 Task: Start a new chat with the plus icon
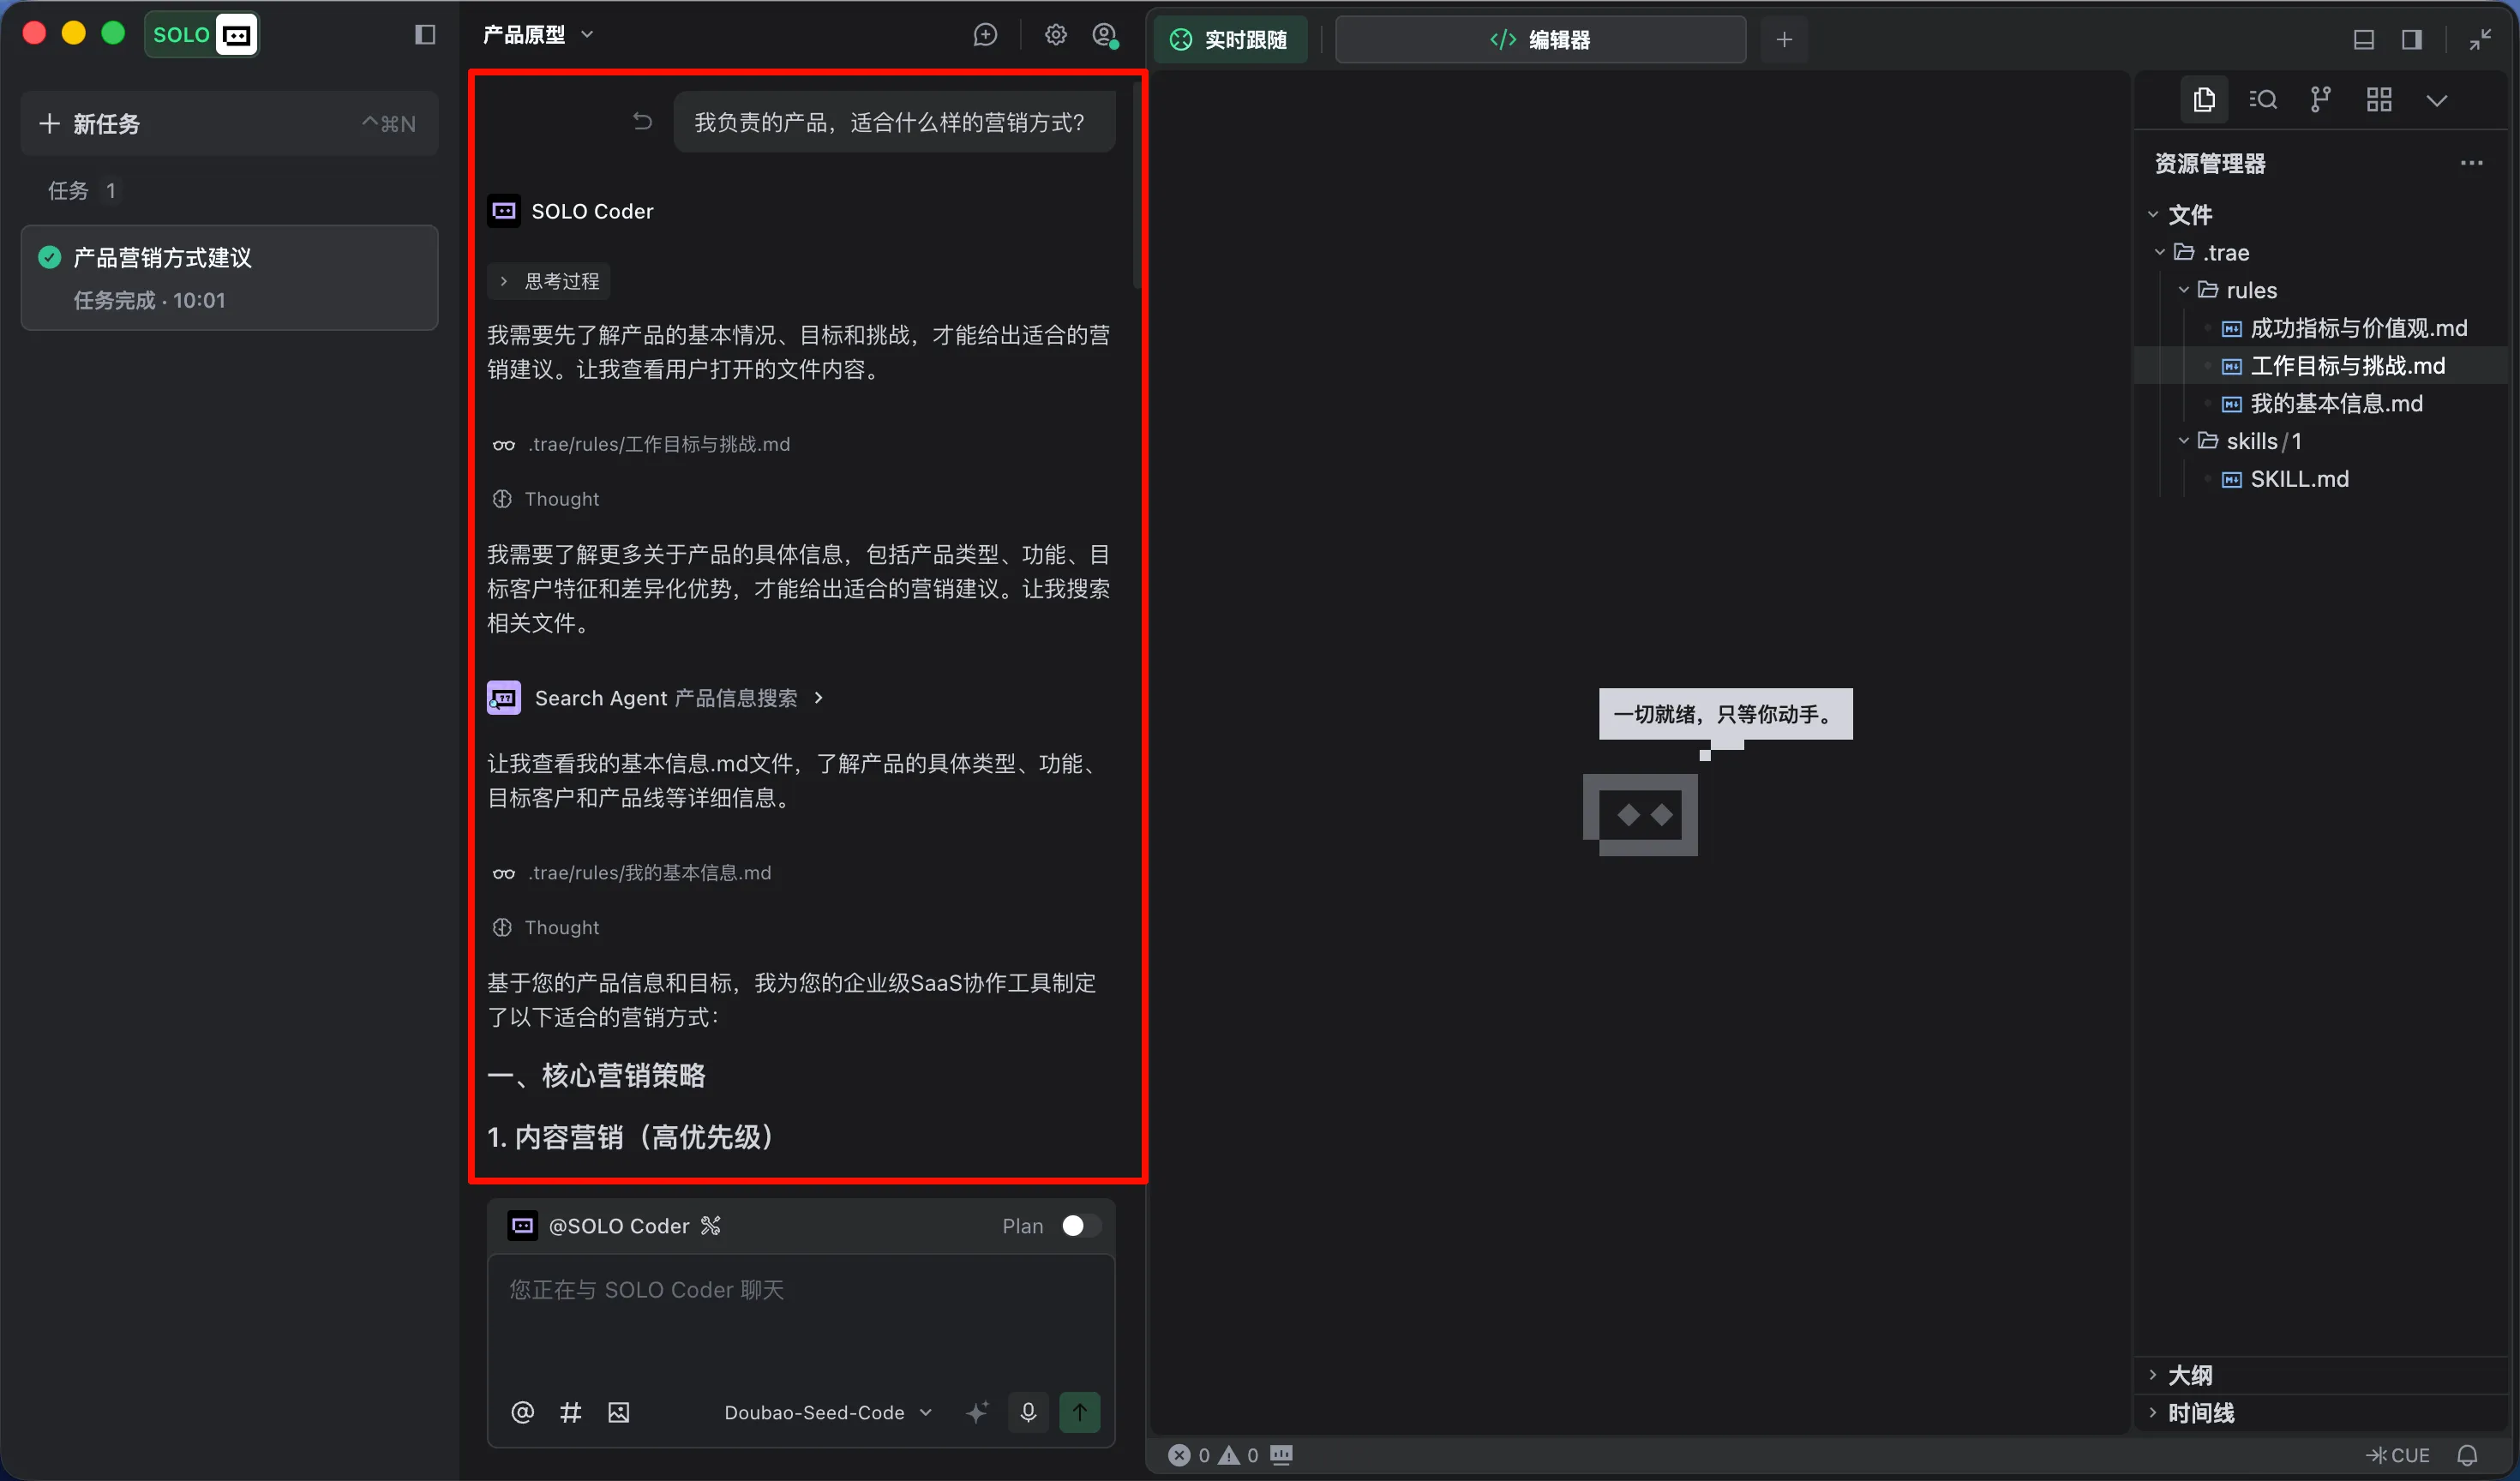(x=985, y=34)
